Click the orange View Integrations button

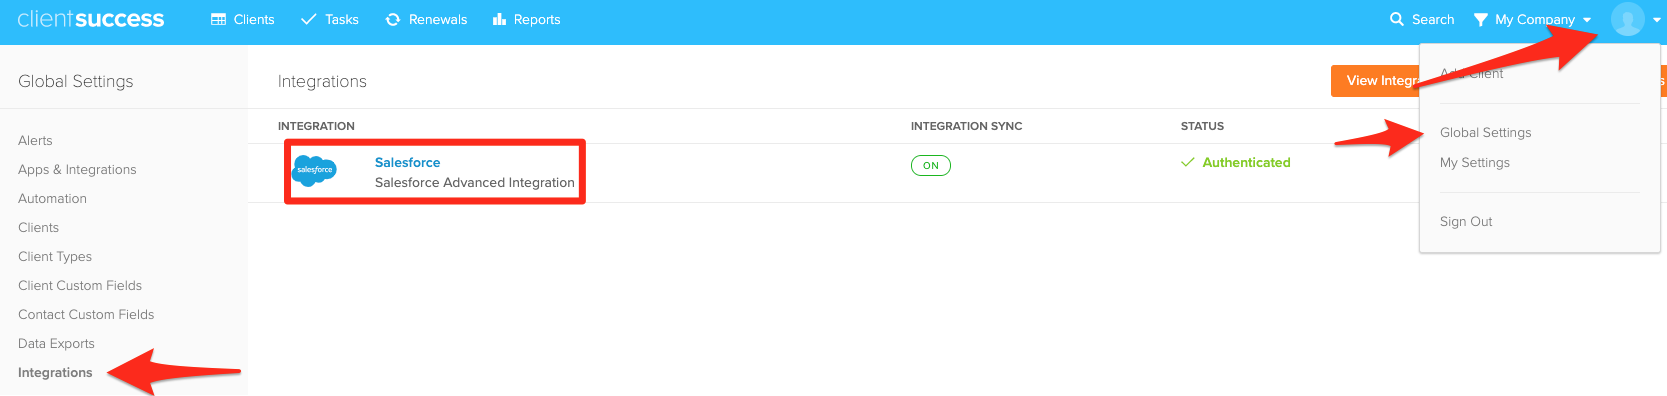(x=1376, y=81)
